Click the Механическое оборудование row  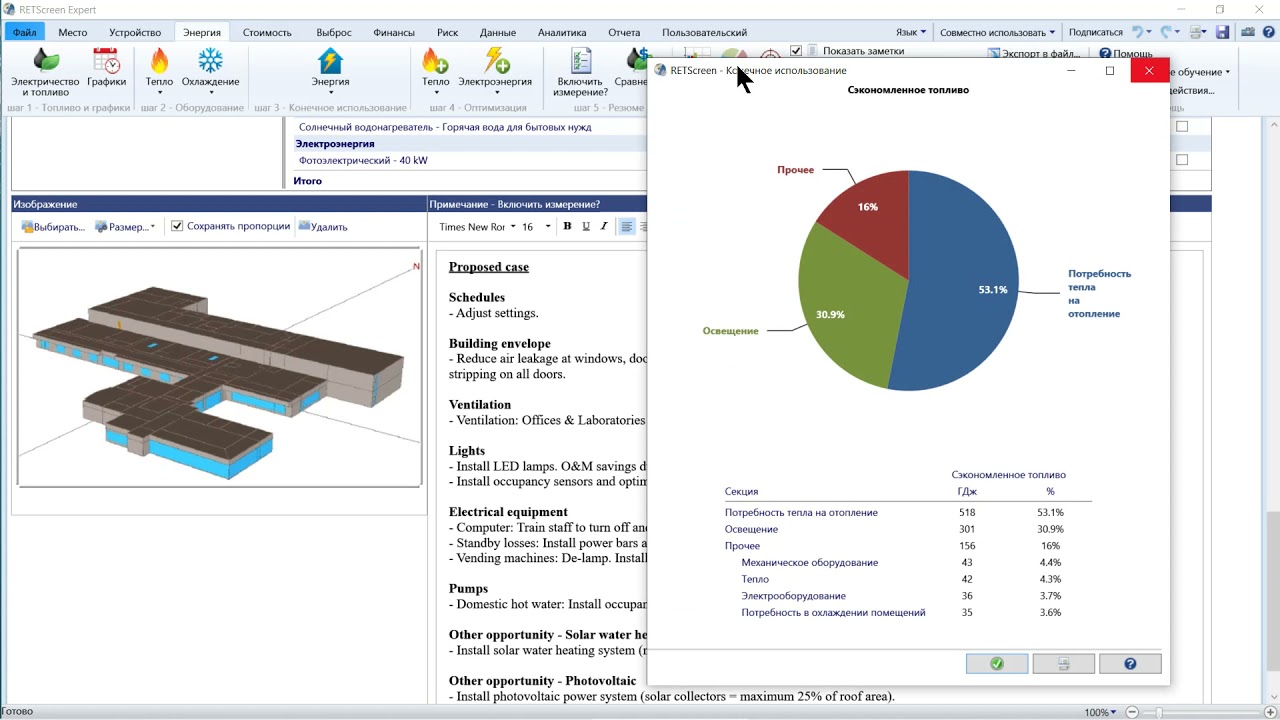907,562
